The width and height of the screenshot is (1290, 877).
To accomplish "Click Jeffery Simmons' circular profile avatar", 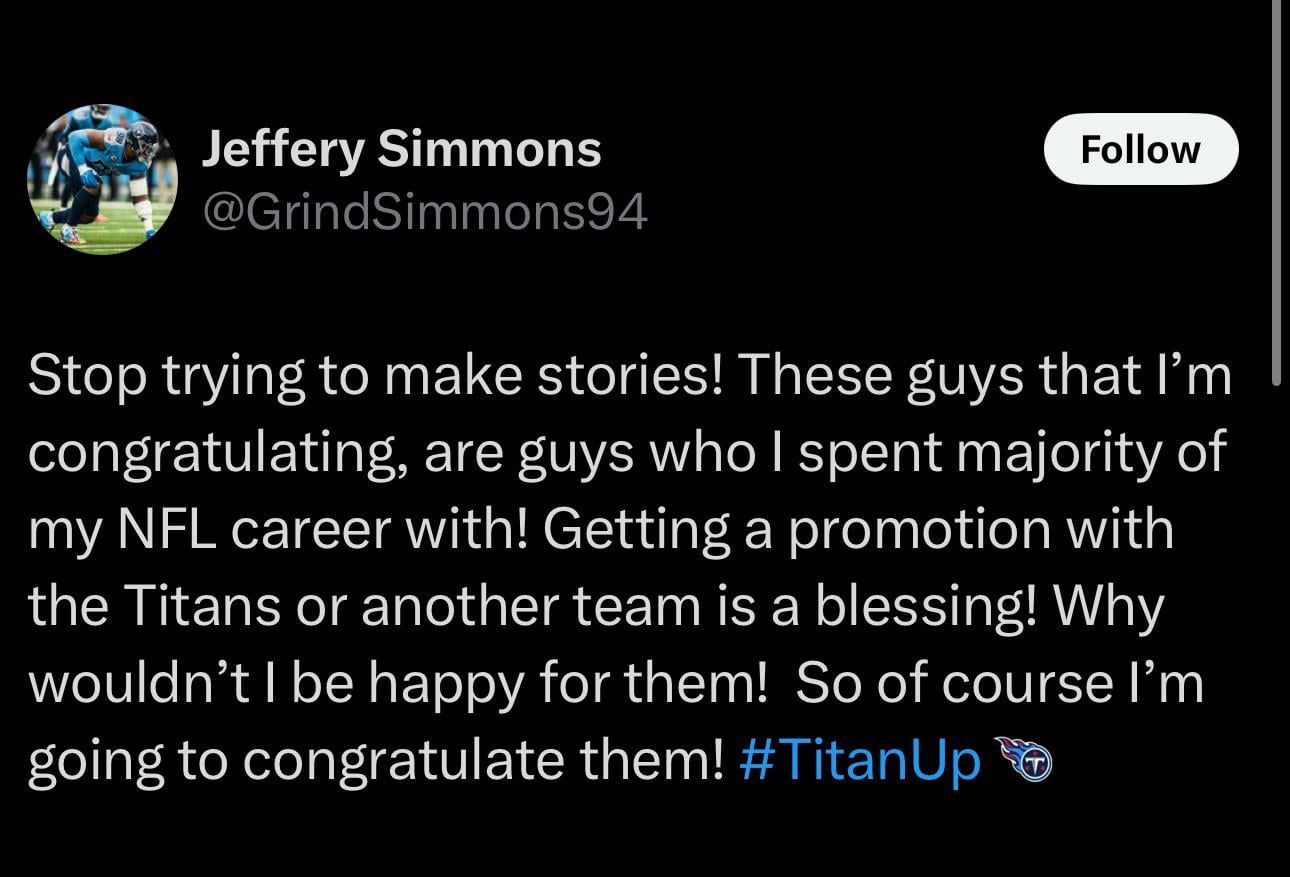I will tap(101, 174).
